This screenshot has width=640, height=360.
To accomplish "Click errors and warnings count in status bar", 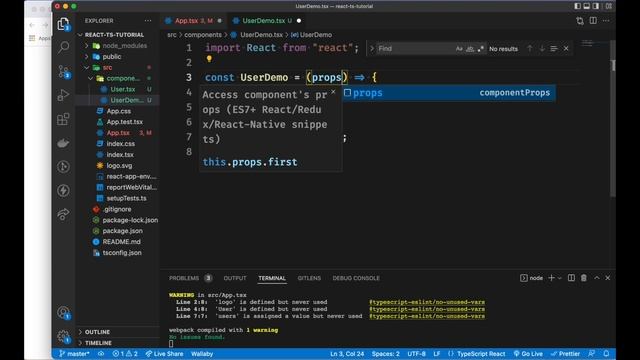I will [125, 354].
